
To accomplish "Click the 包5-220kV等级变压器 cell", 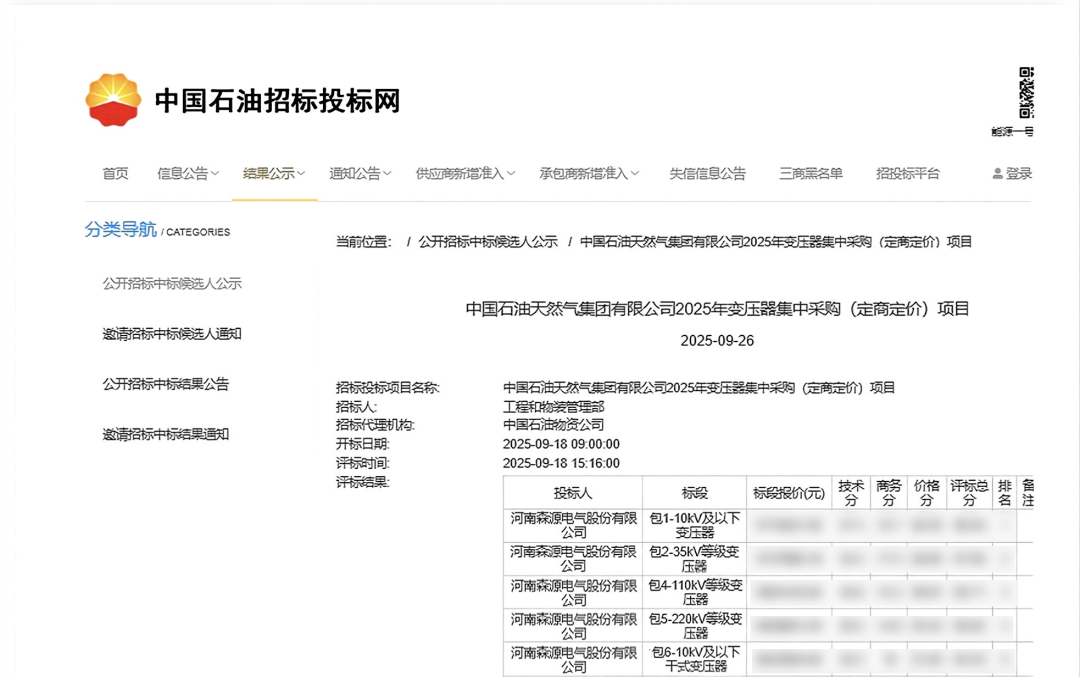I will (x=694, y=625).
